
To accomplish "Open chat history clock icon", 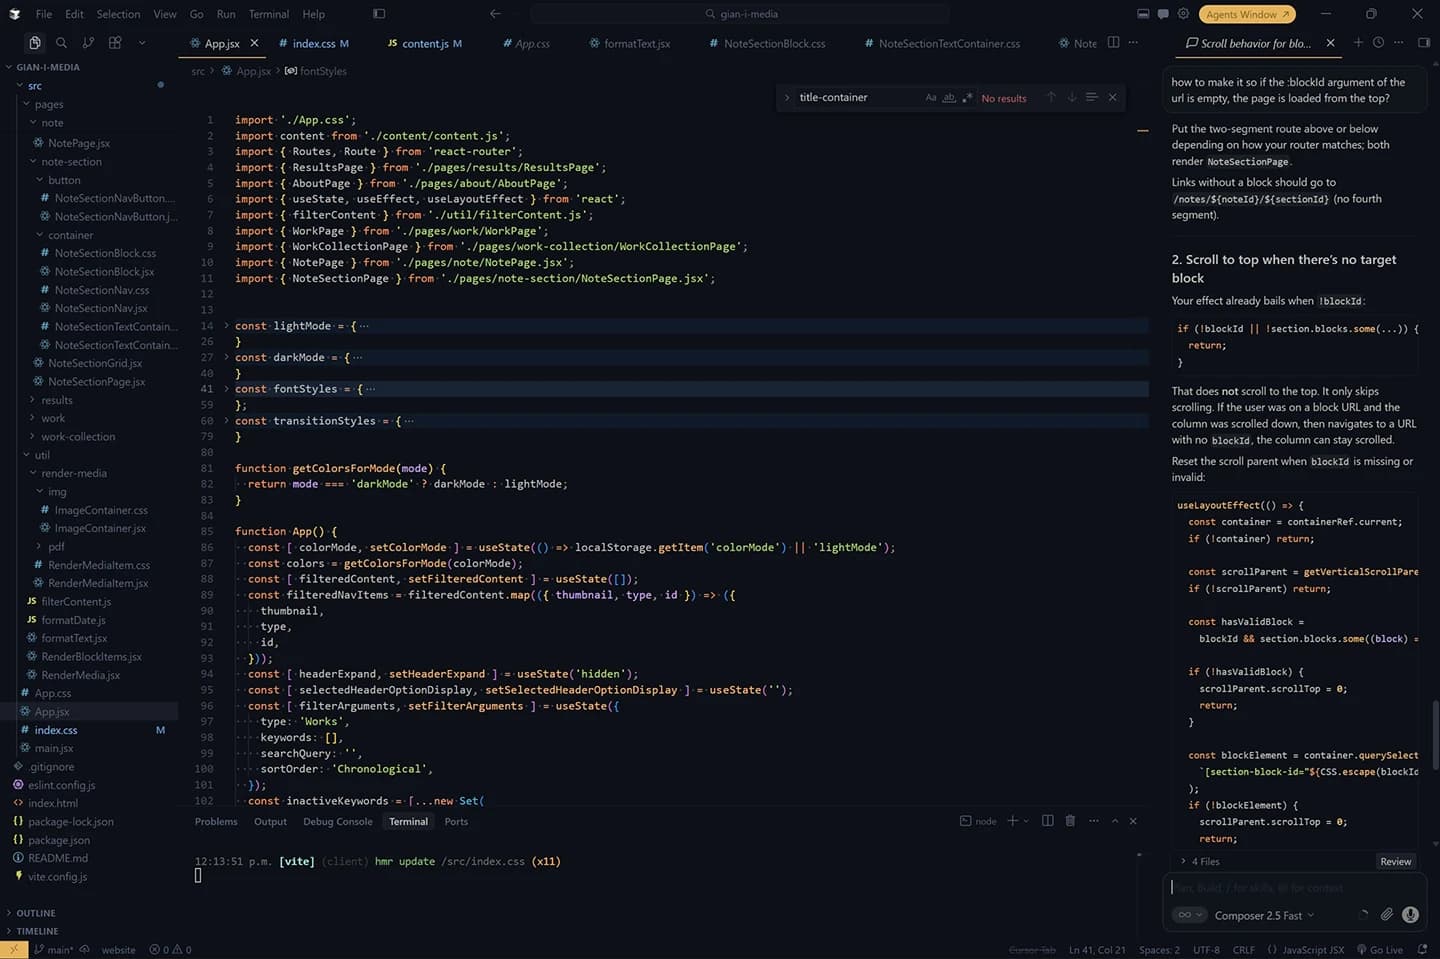I will (1378, 43).
